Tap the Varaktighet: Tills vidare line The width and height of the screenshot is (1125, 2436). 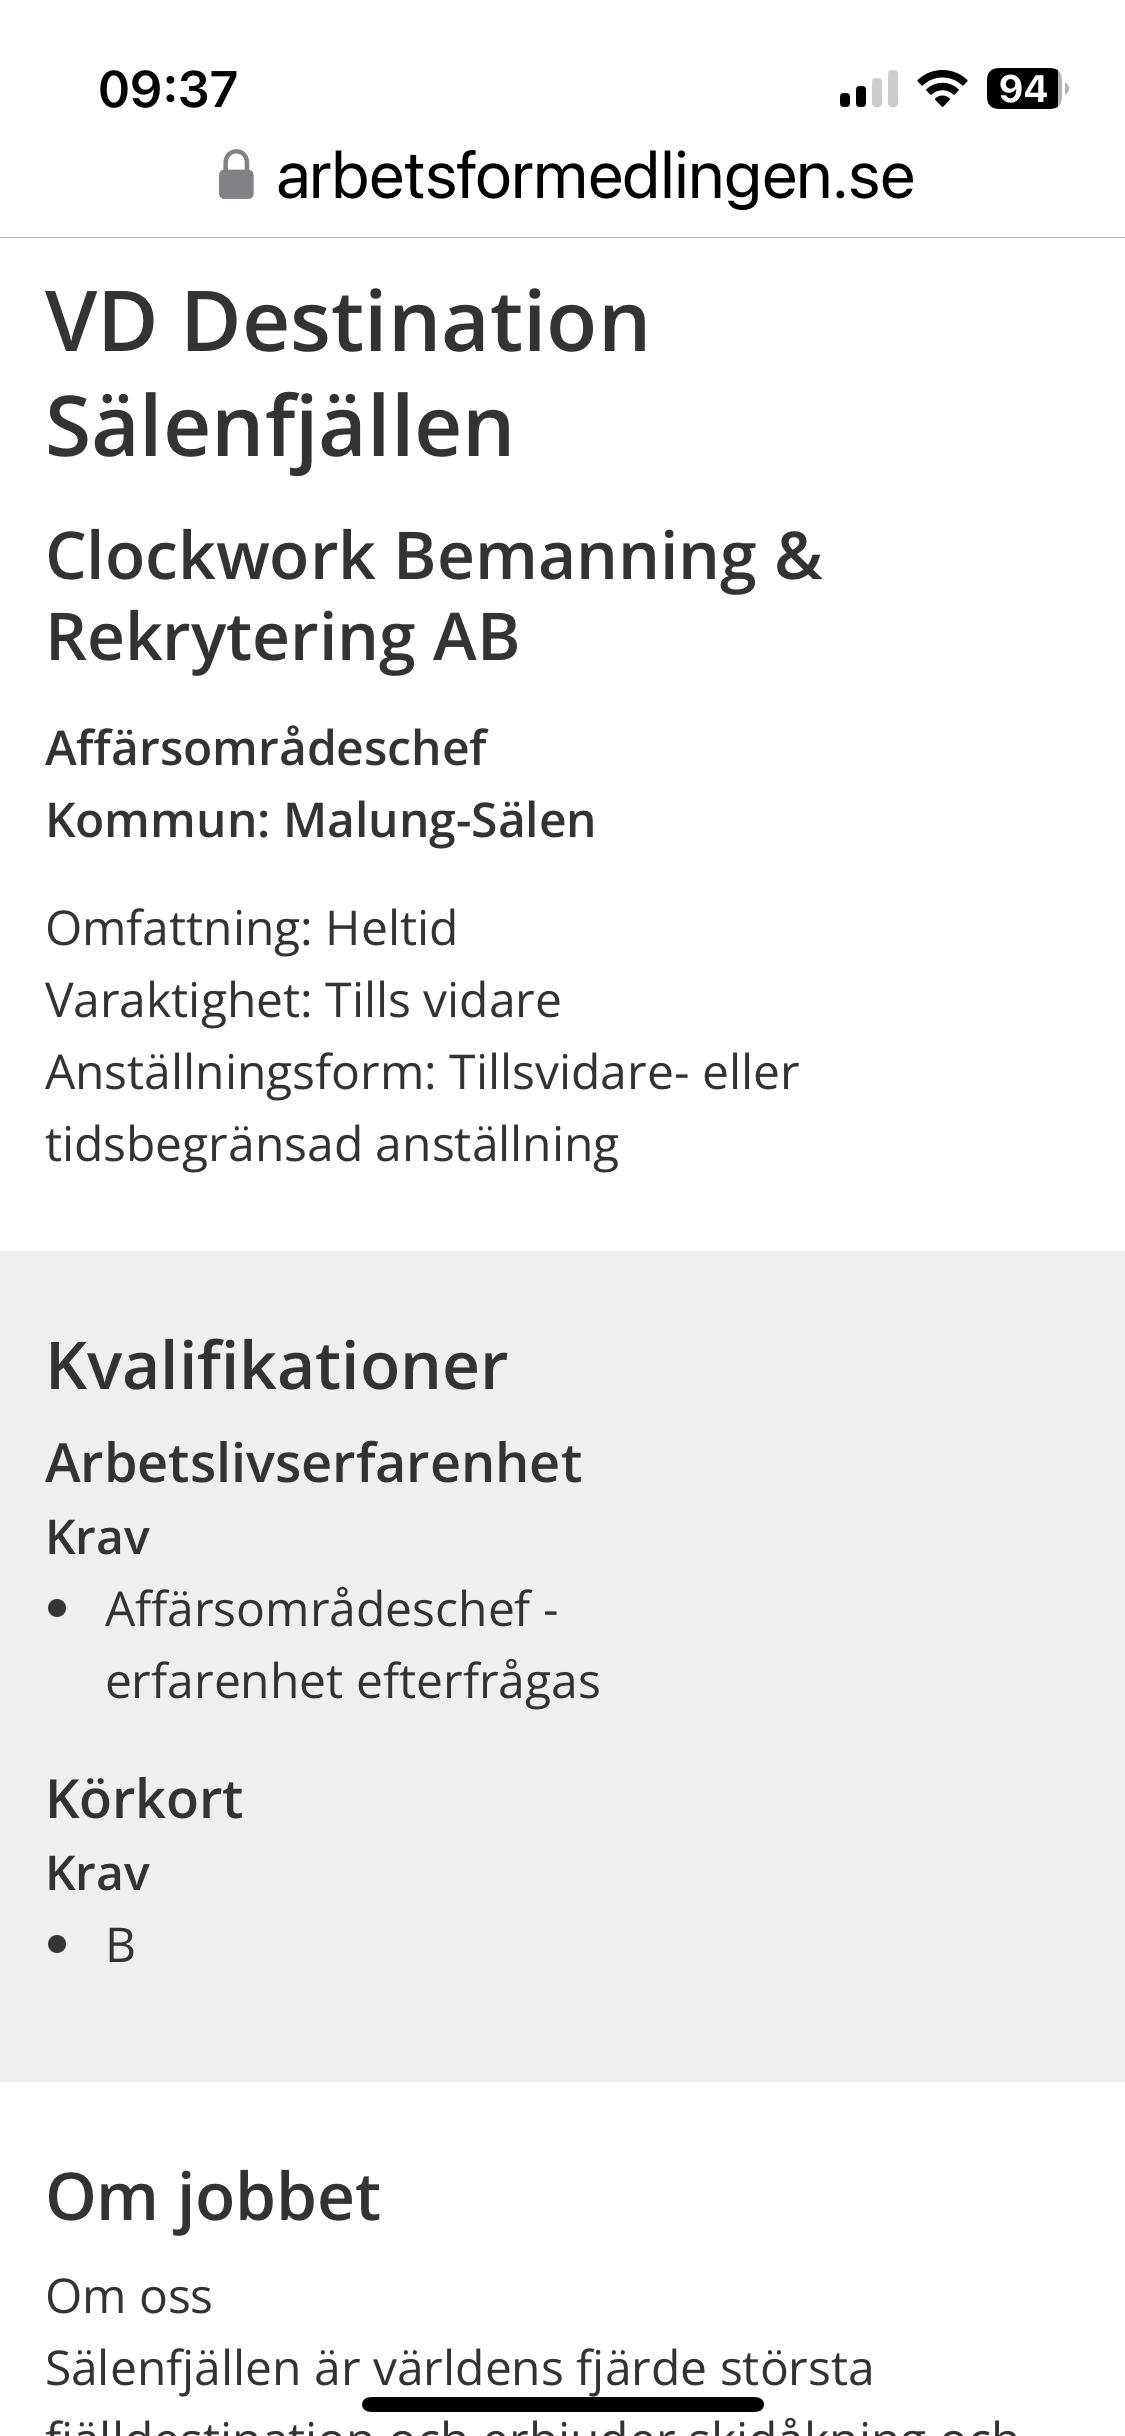click(x=304, y=1000)
